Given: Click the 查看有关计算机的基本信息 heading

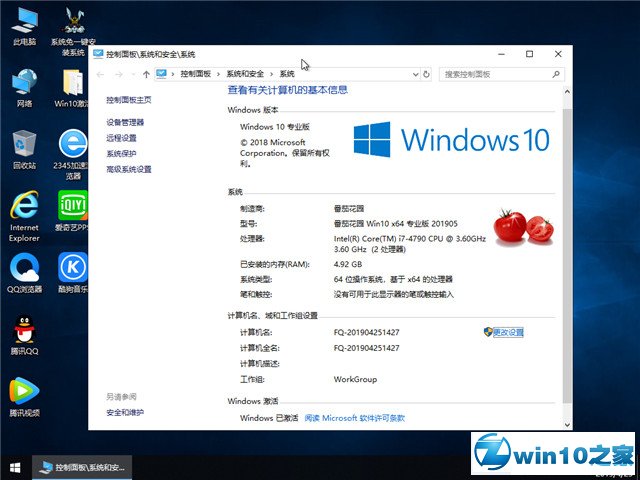Looking at the screenshot, I should click(288, 90).
